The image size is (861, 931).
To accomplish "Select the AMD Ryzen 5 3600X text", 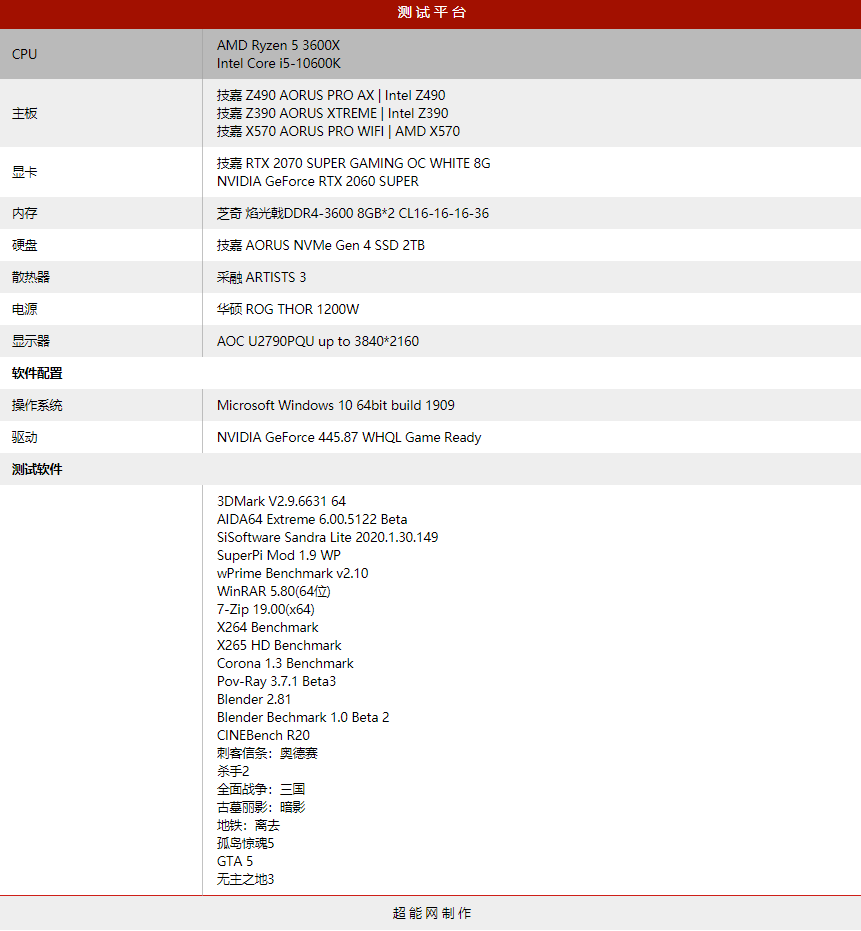I will point(278,45).
